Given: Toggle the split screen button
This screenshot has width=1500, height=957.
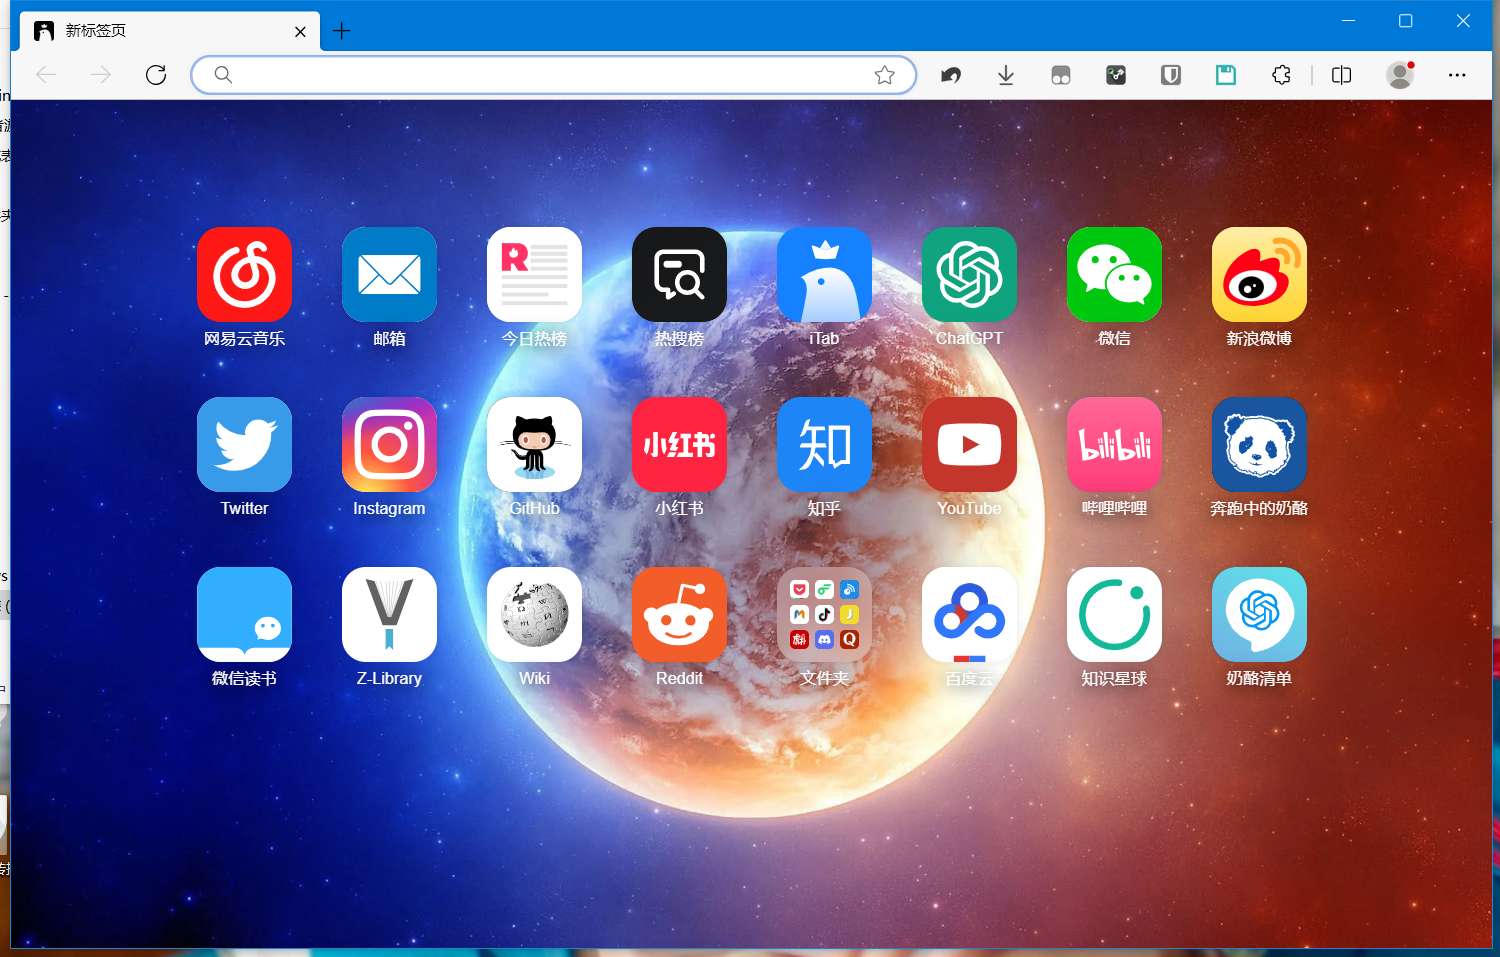Looking at the screenshot, I should click(1342, 75).
